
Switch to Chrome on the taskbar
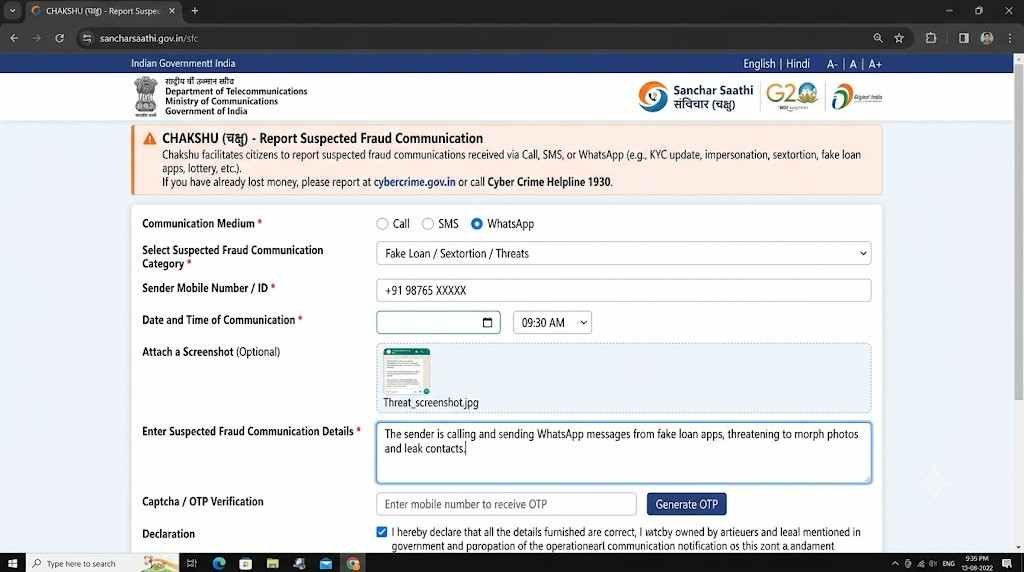353,563
